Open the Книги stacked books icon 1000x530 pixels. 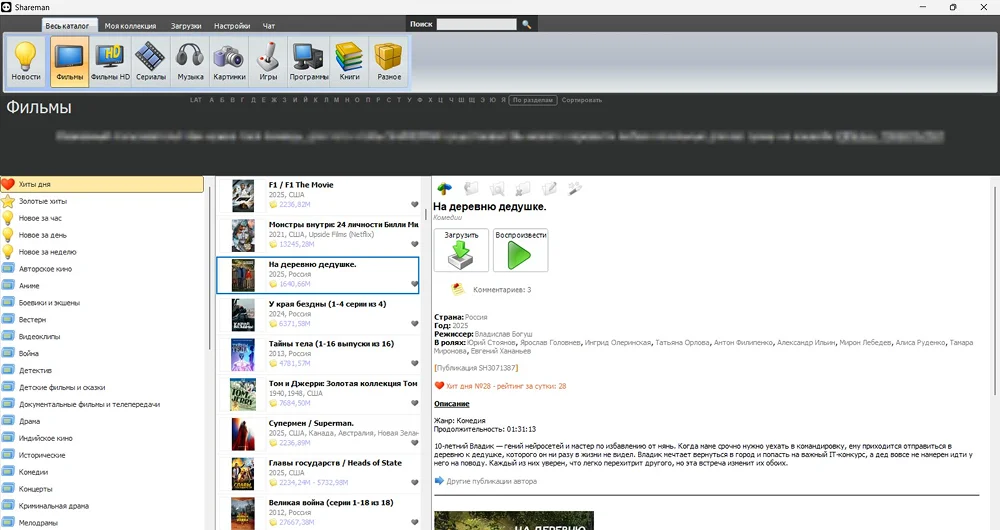(349, 61)
